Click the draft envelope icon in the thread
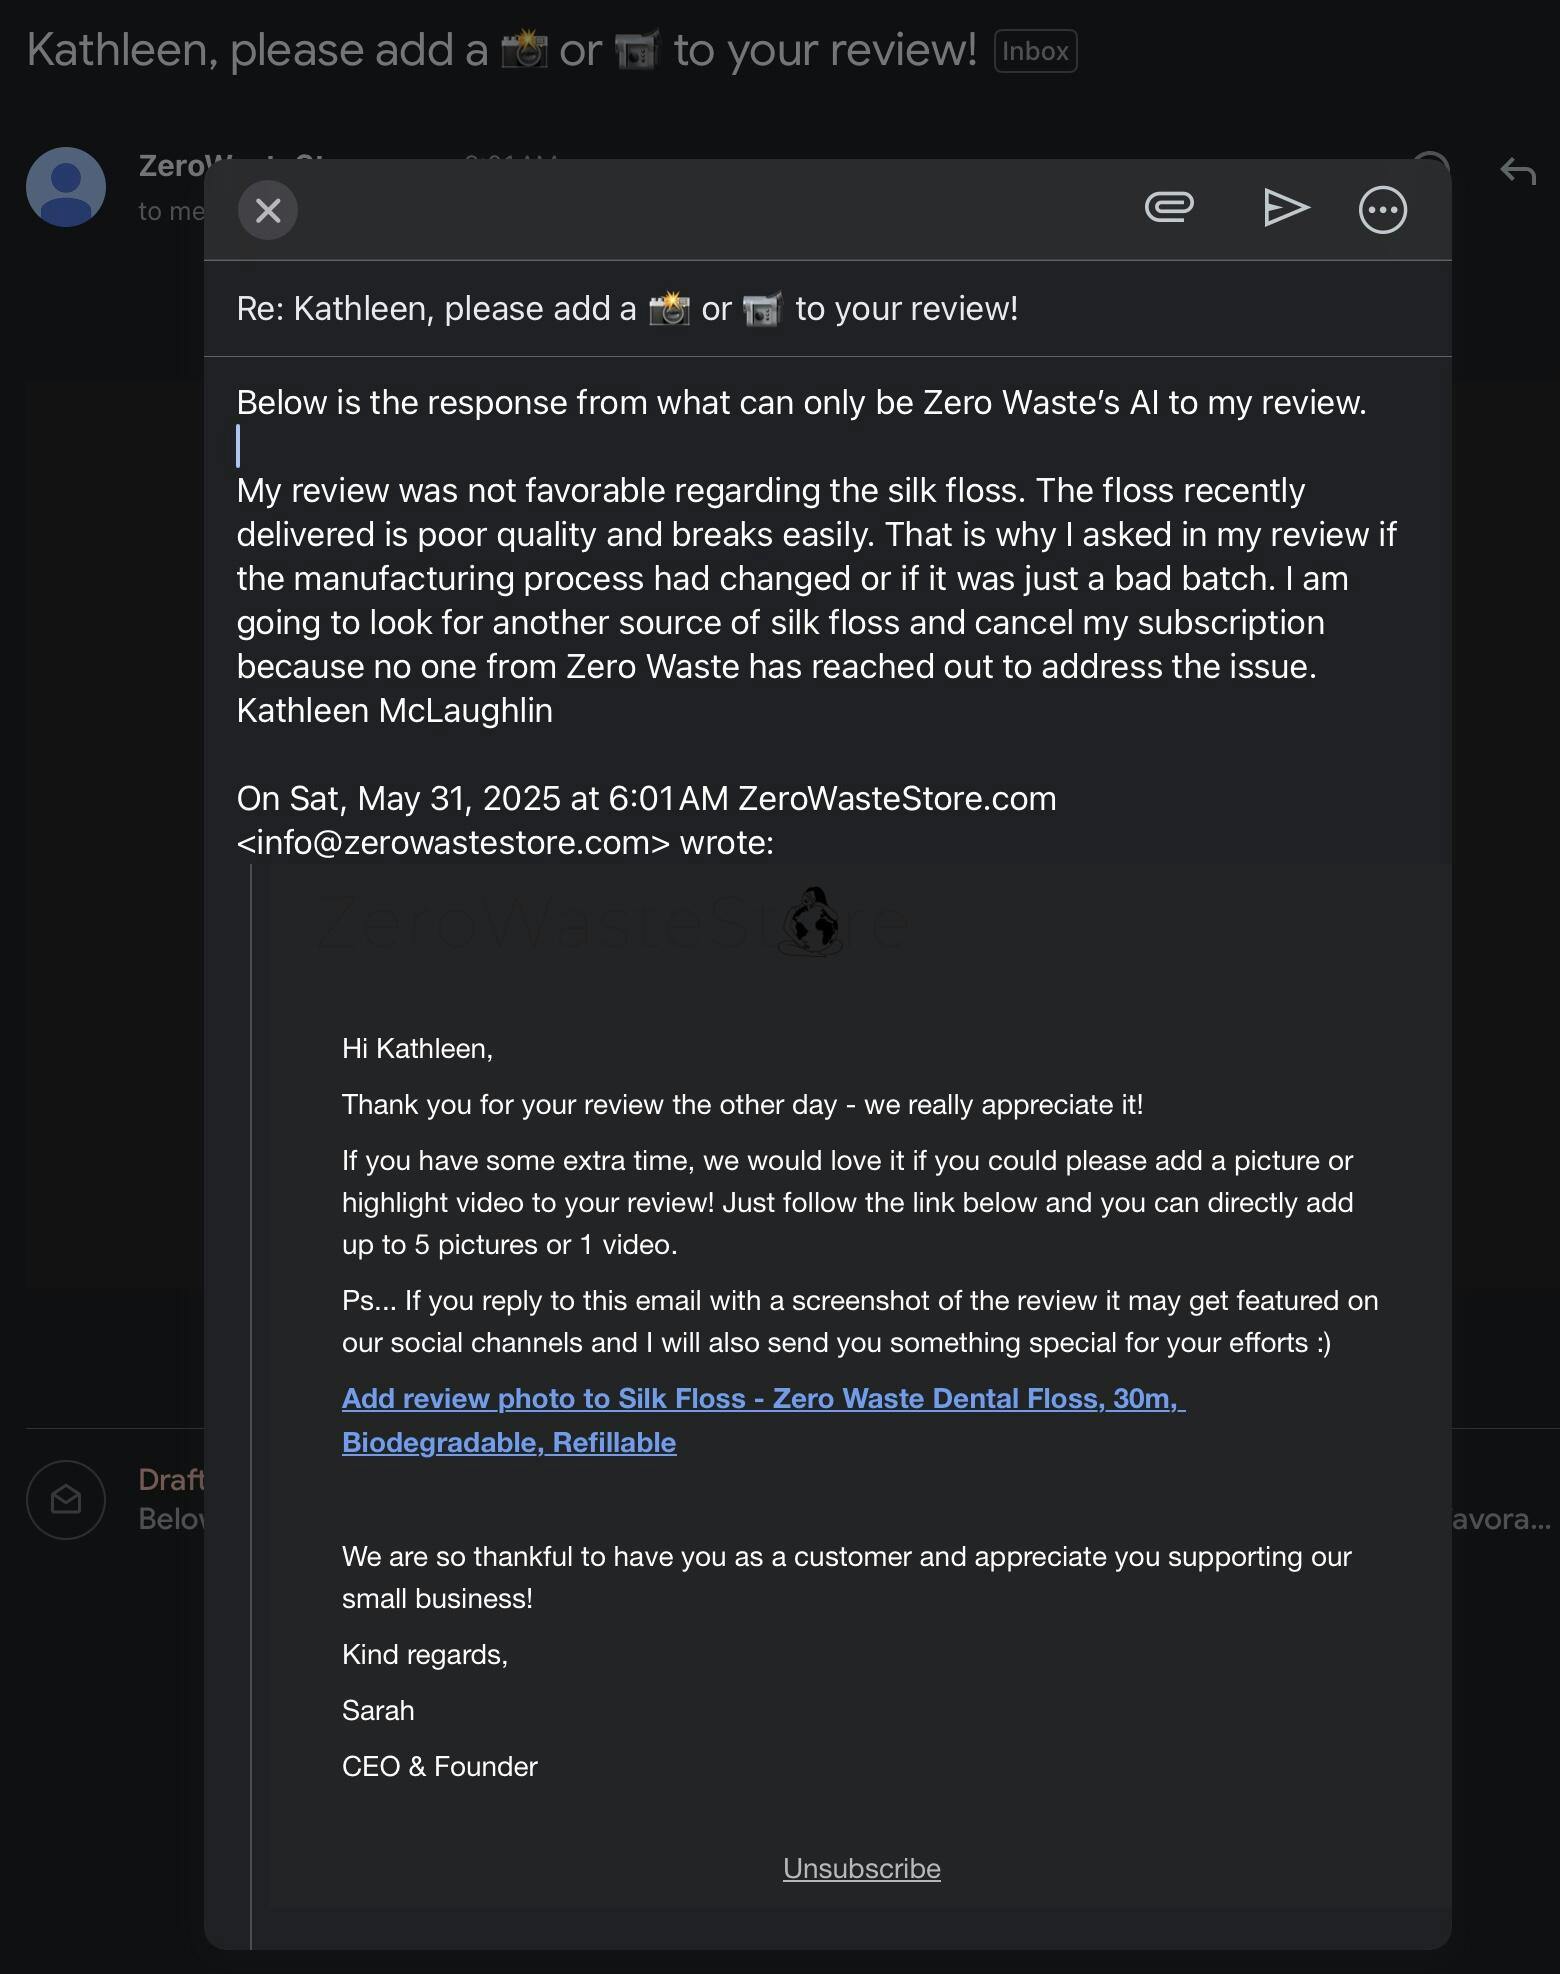The height and width of the screenshot is (1974, 1560). pyautogui.click(x=66, y=1499)
